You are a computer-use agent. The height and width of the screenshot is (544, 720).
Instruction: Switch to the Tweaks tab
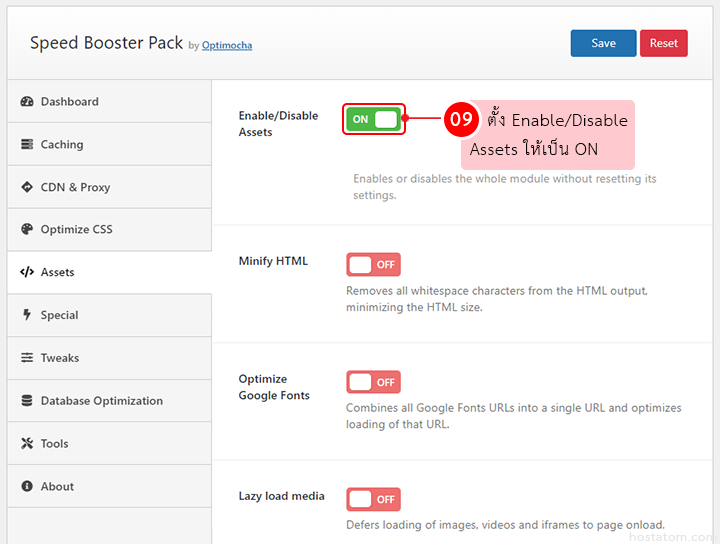(x=60, y=358)
